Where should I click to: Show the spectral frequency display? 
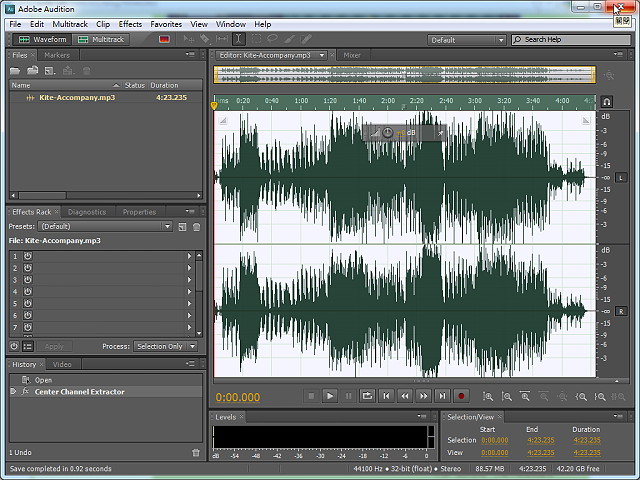[x=164, y=39]
